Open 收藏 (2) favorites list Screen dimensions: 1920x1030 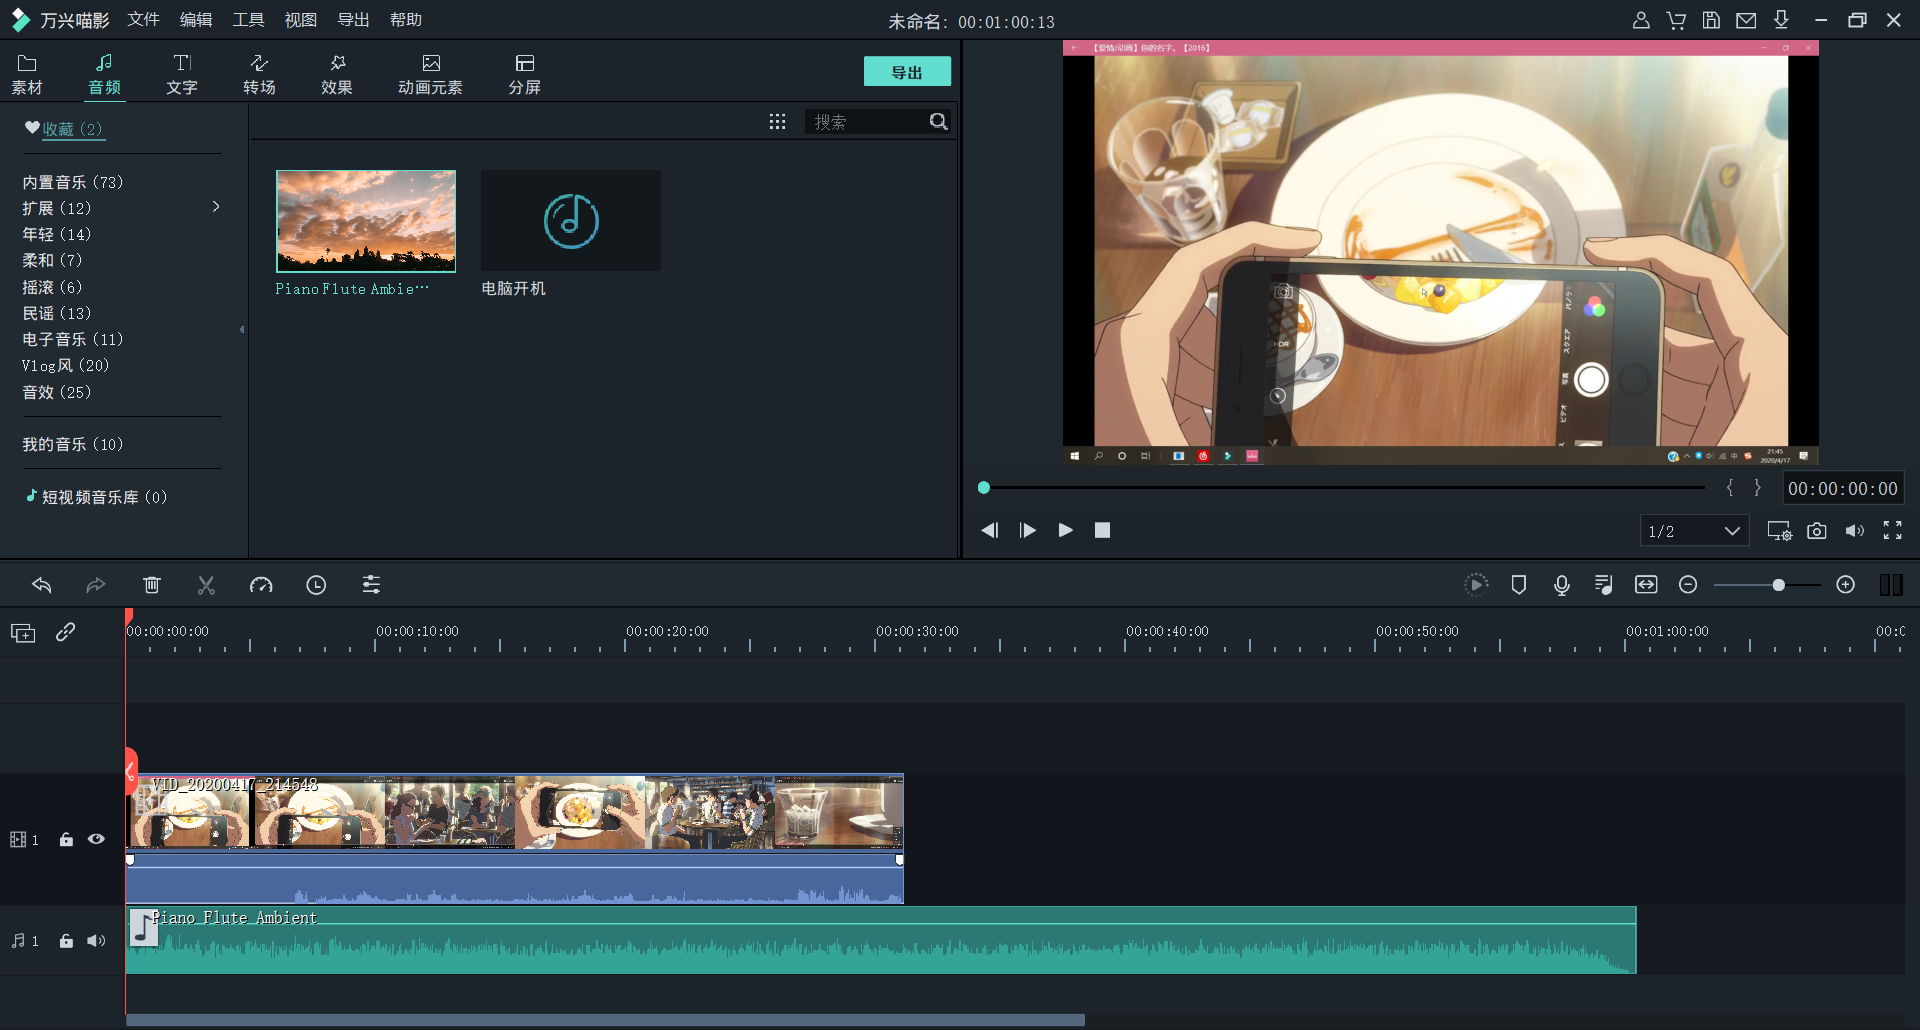point(64,129)
